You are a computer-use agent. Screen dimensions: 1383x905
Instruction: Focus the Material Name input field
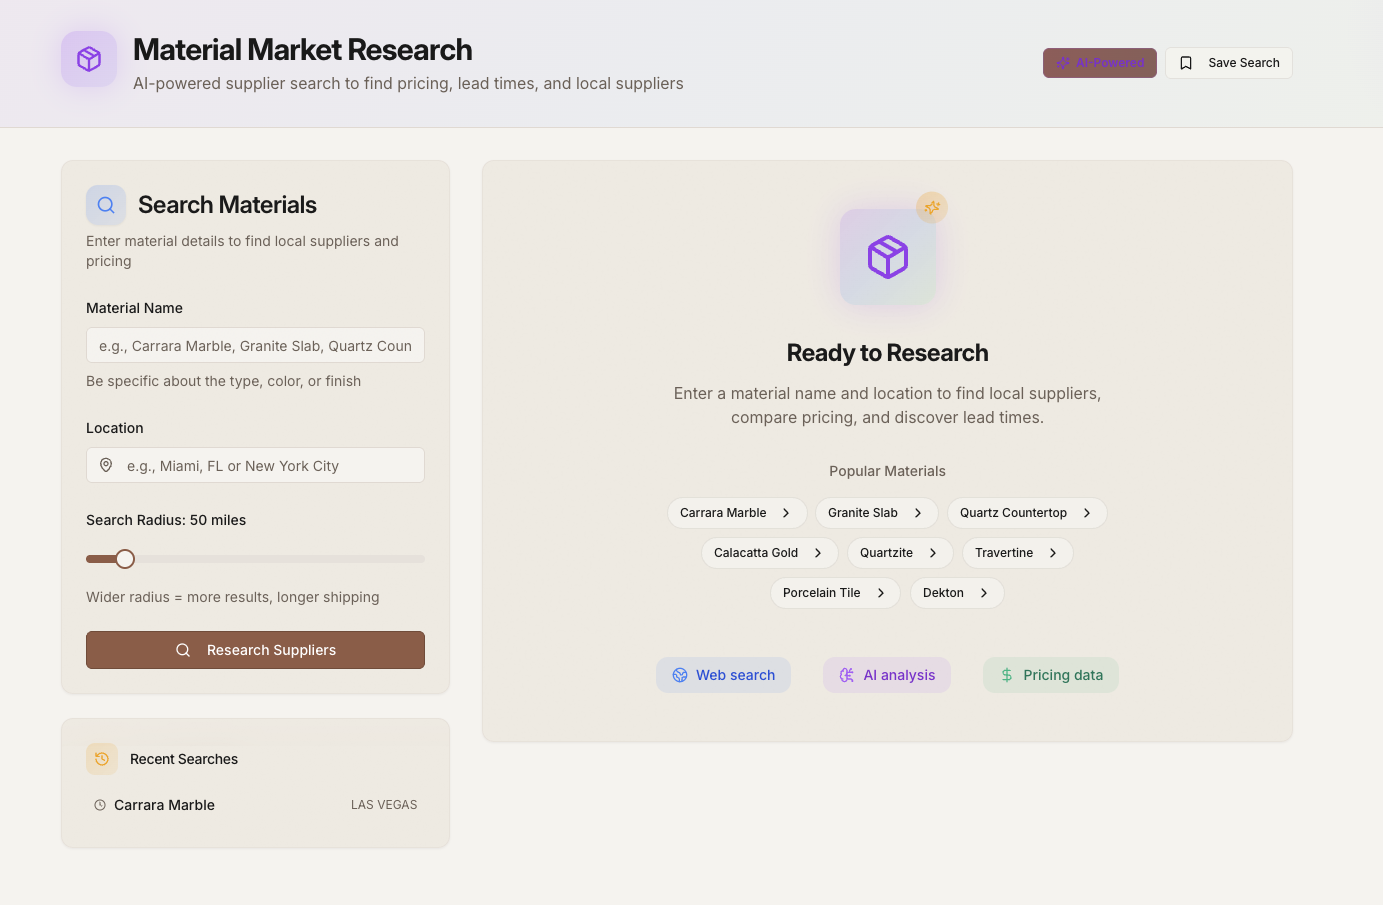point(255,345)
